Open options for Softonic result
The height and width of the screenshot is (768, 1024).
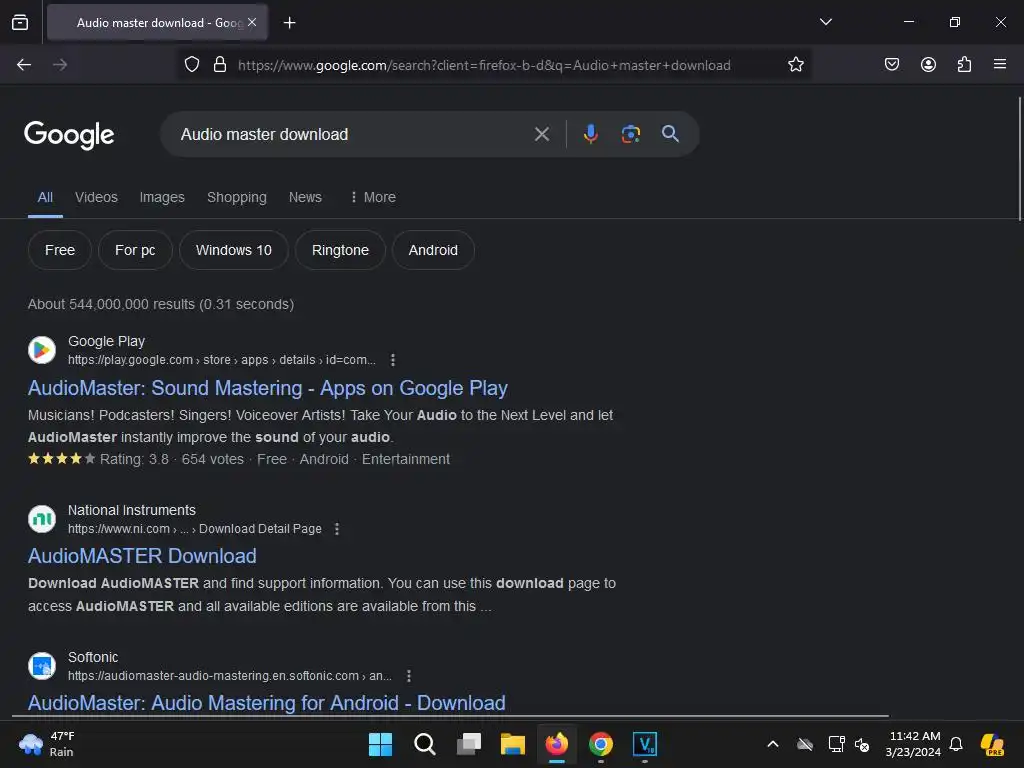409,676
